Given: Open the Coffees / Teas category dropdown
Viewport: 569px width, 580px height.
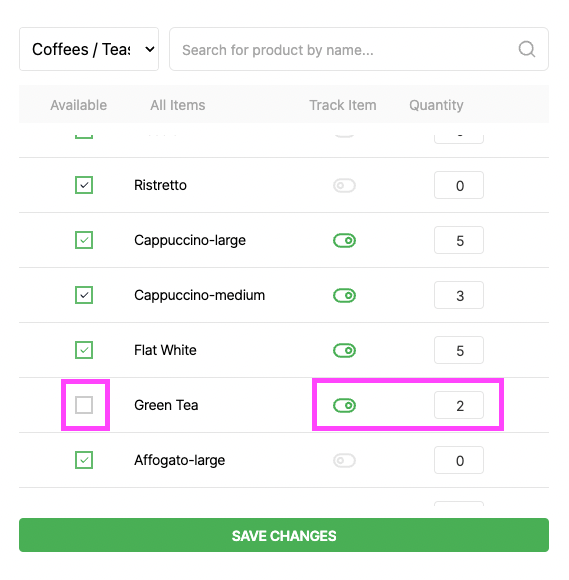Looking at the screenshot, I should point(89,49).
